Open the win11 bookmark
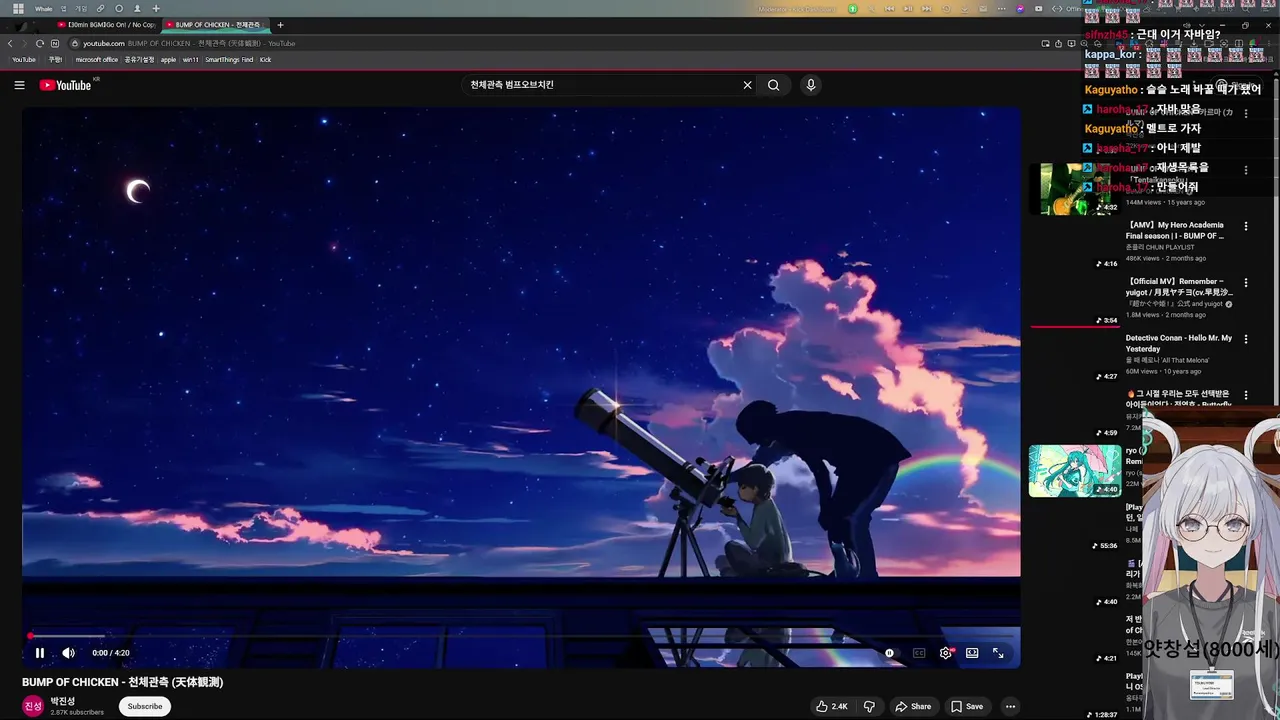 (x=190, y=59)
